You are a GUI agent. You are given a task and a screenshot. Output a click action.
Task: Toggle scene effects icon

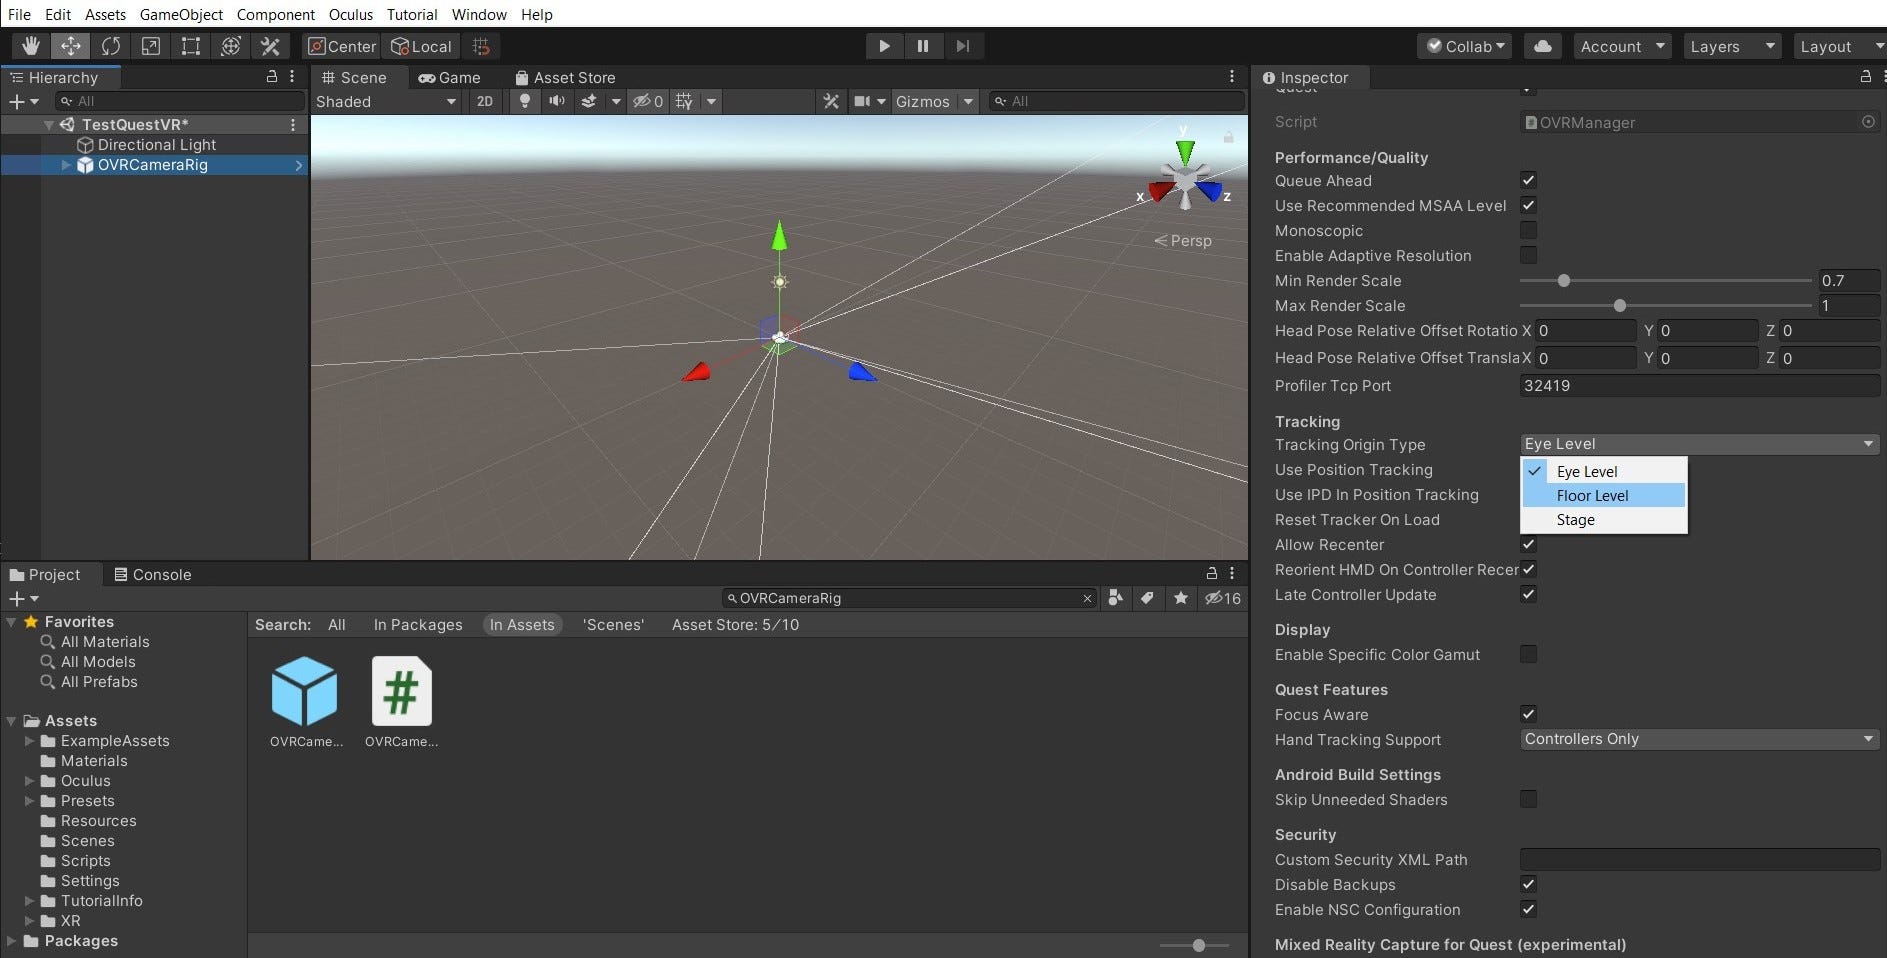tap(589, 101)
